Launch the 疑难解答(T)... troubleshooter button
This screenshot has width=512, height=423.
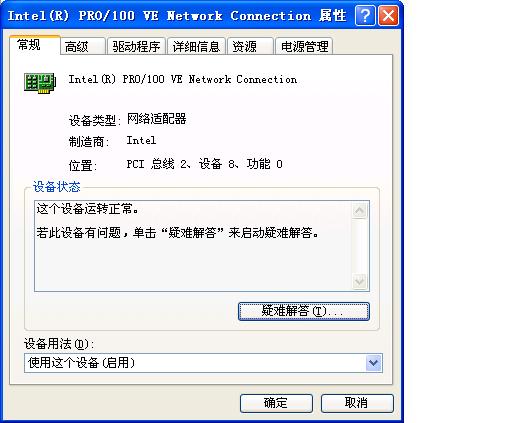point(304,311)
